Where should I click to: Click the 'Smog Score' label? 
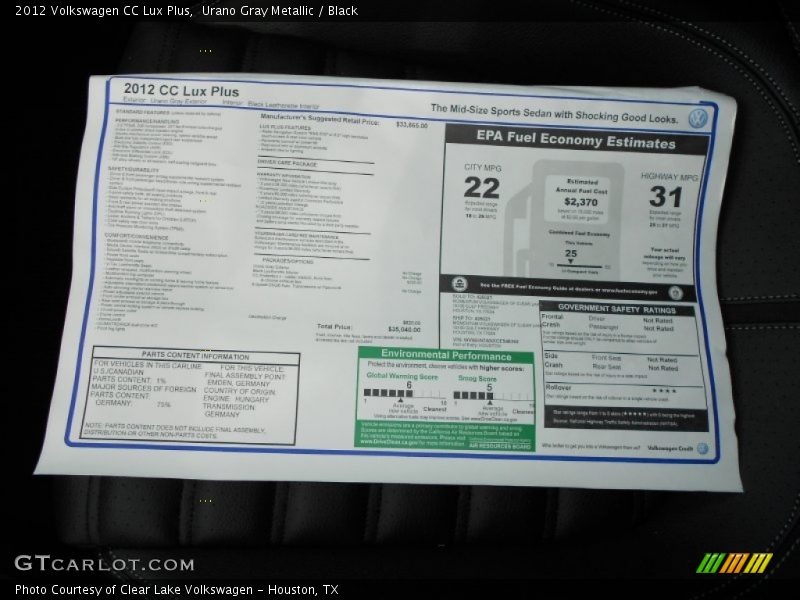coord(477,379)
